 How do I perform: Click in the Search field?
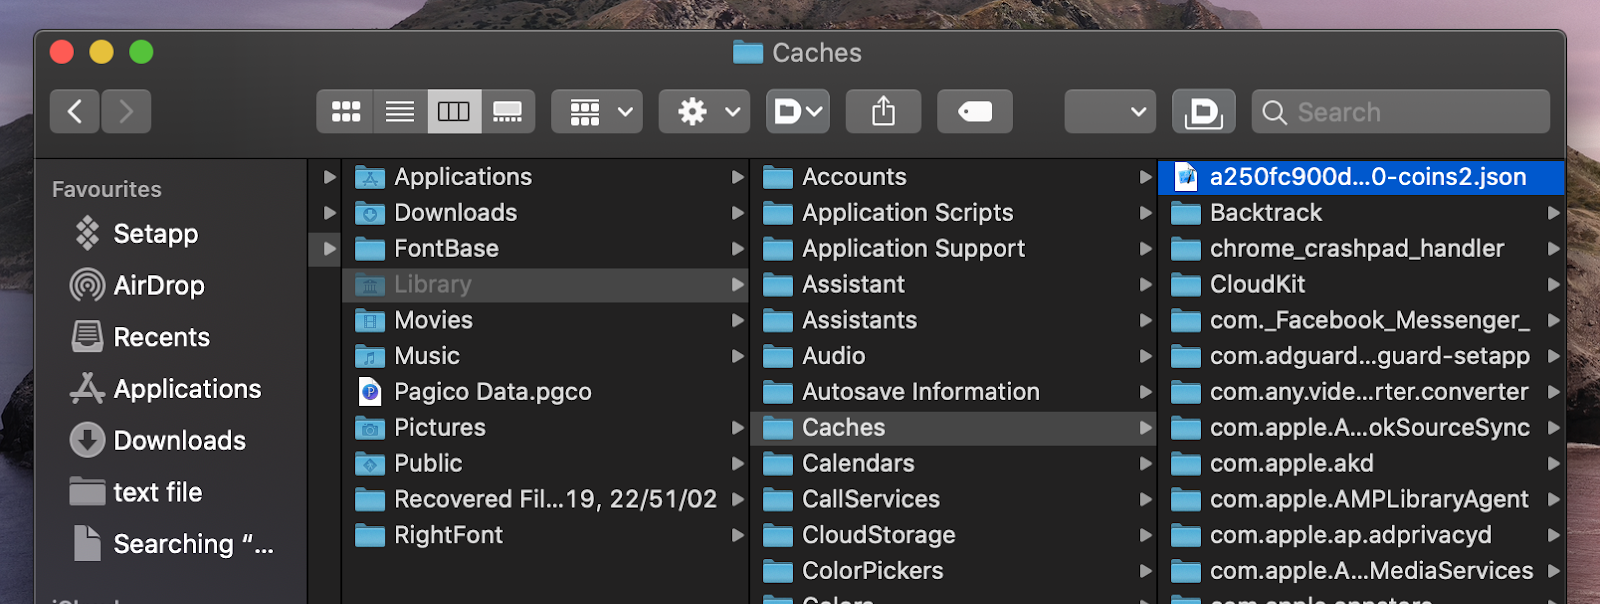coord(1400,111)
